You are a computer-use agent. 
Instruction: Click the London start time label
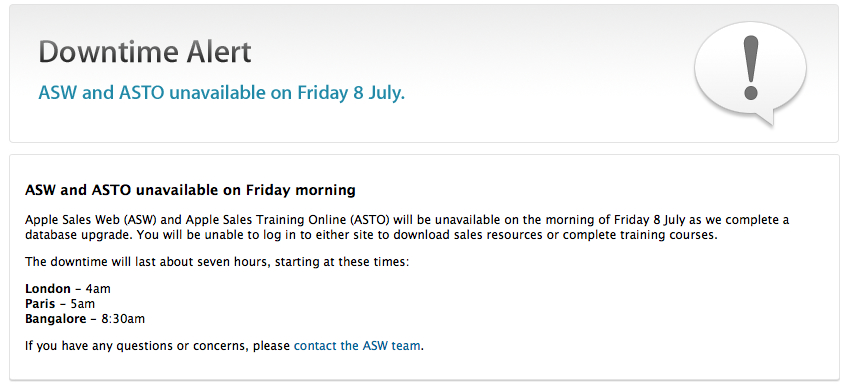tap(48, 289)
